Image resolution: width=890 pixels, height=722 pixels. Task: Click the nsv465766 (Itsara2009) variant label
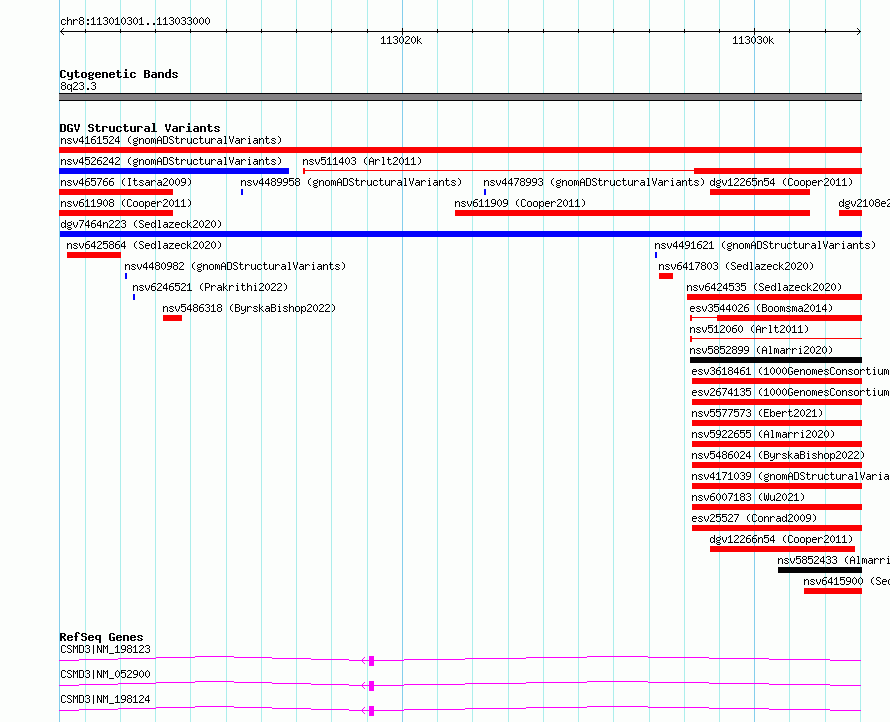126,182
